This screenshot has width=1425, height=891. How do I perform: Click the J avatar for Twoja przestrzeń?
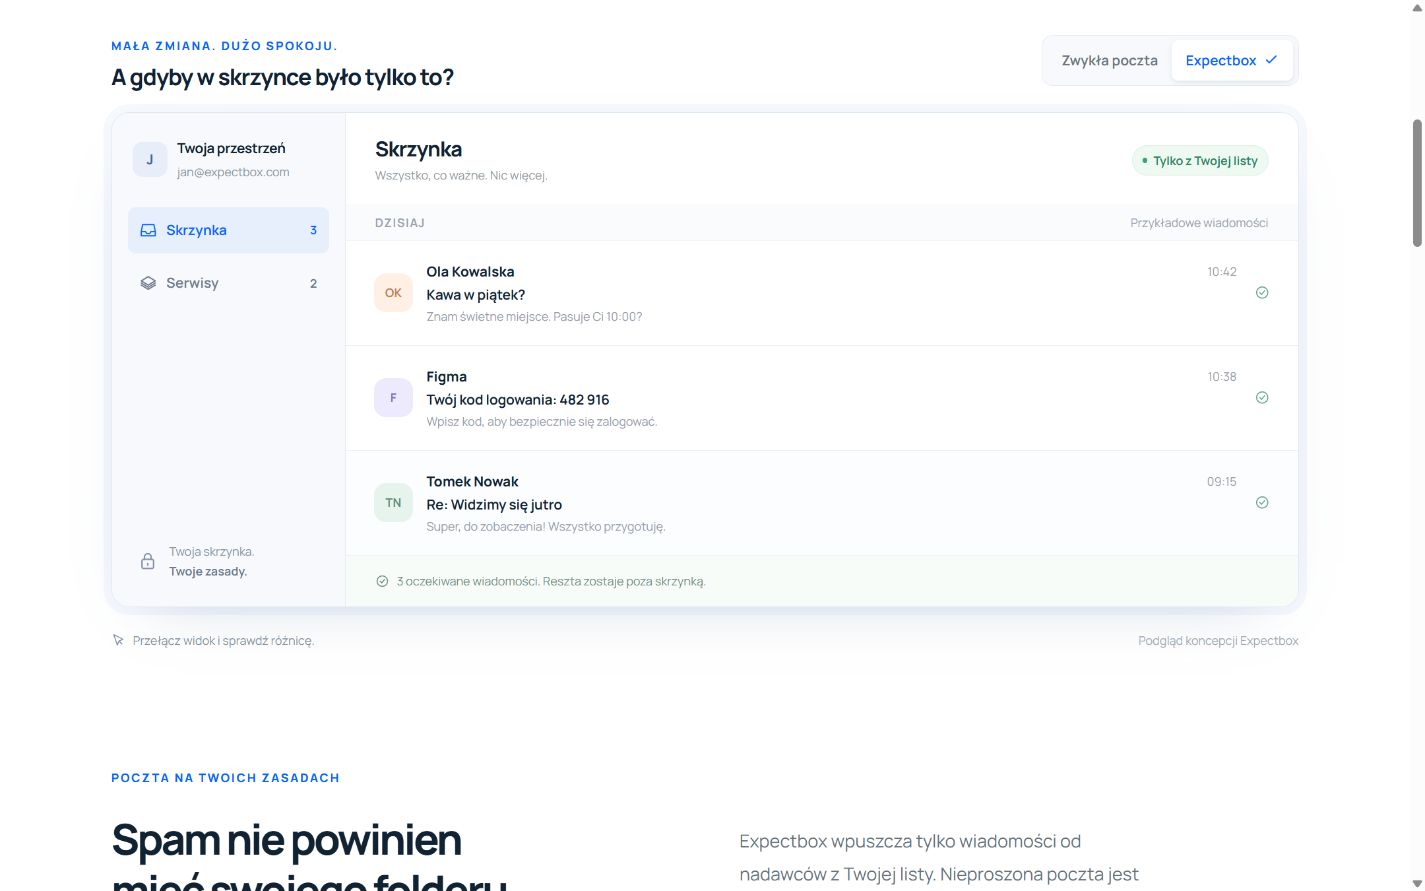click(x=150, y=159)
